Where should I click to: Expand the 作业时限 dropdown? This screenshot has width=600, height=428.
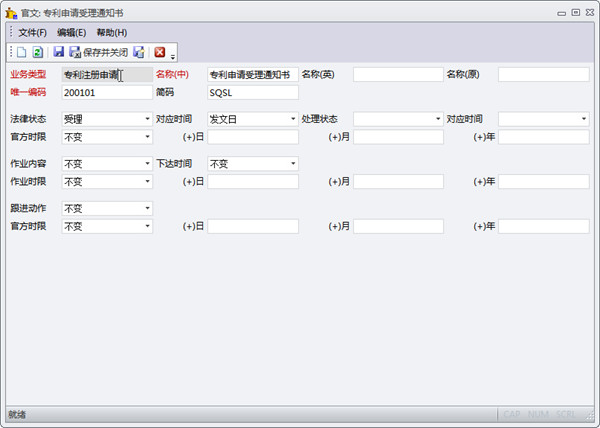(147, 182)
